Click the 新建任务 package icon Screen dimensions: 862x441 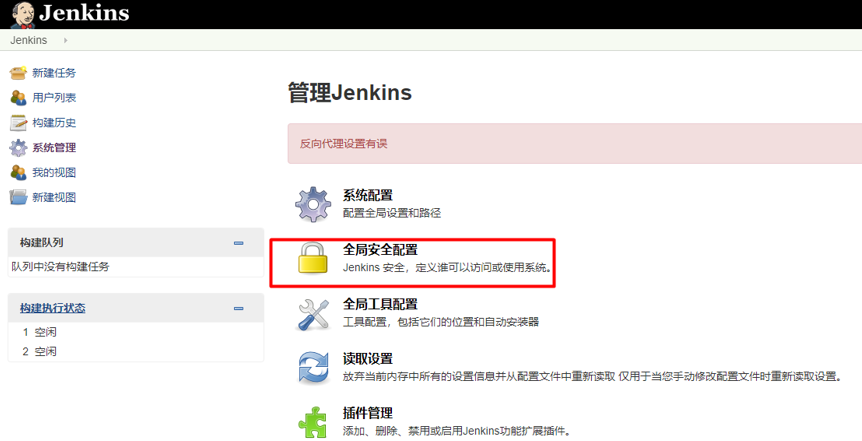pos(18,73)
